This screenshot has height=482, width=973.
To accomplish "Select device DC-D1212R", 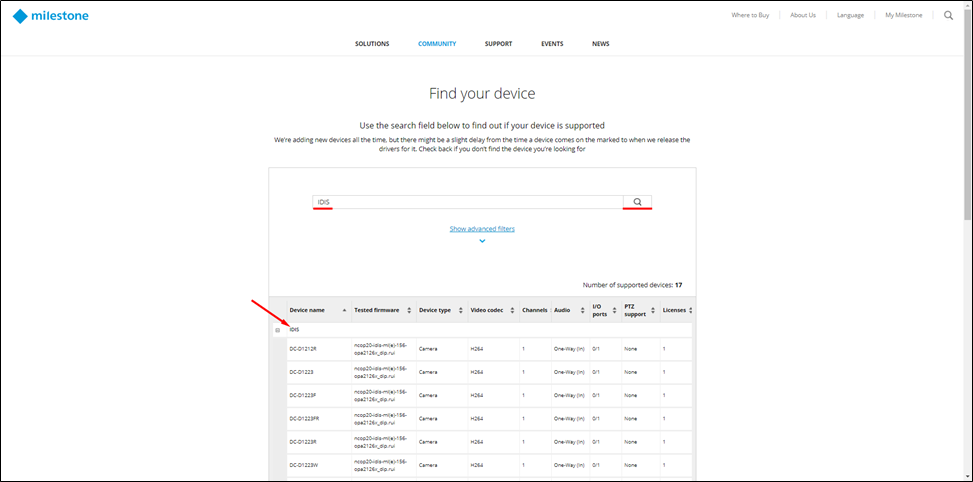I will coord(303,349).
